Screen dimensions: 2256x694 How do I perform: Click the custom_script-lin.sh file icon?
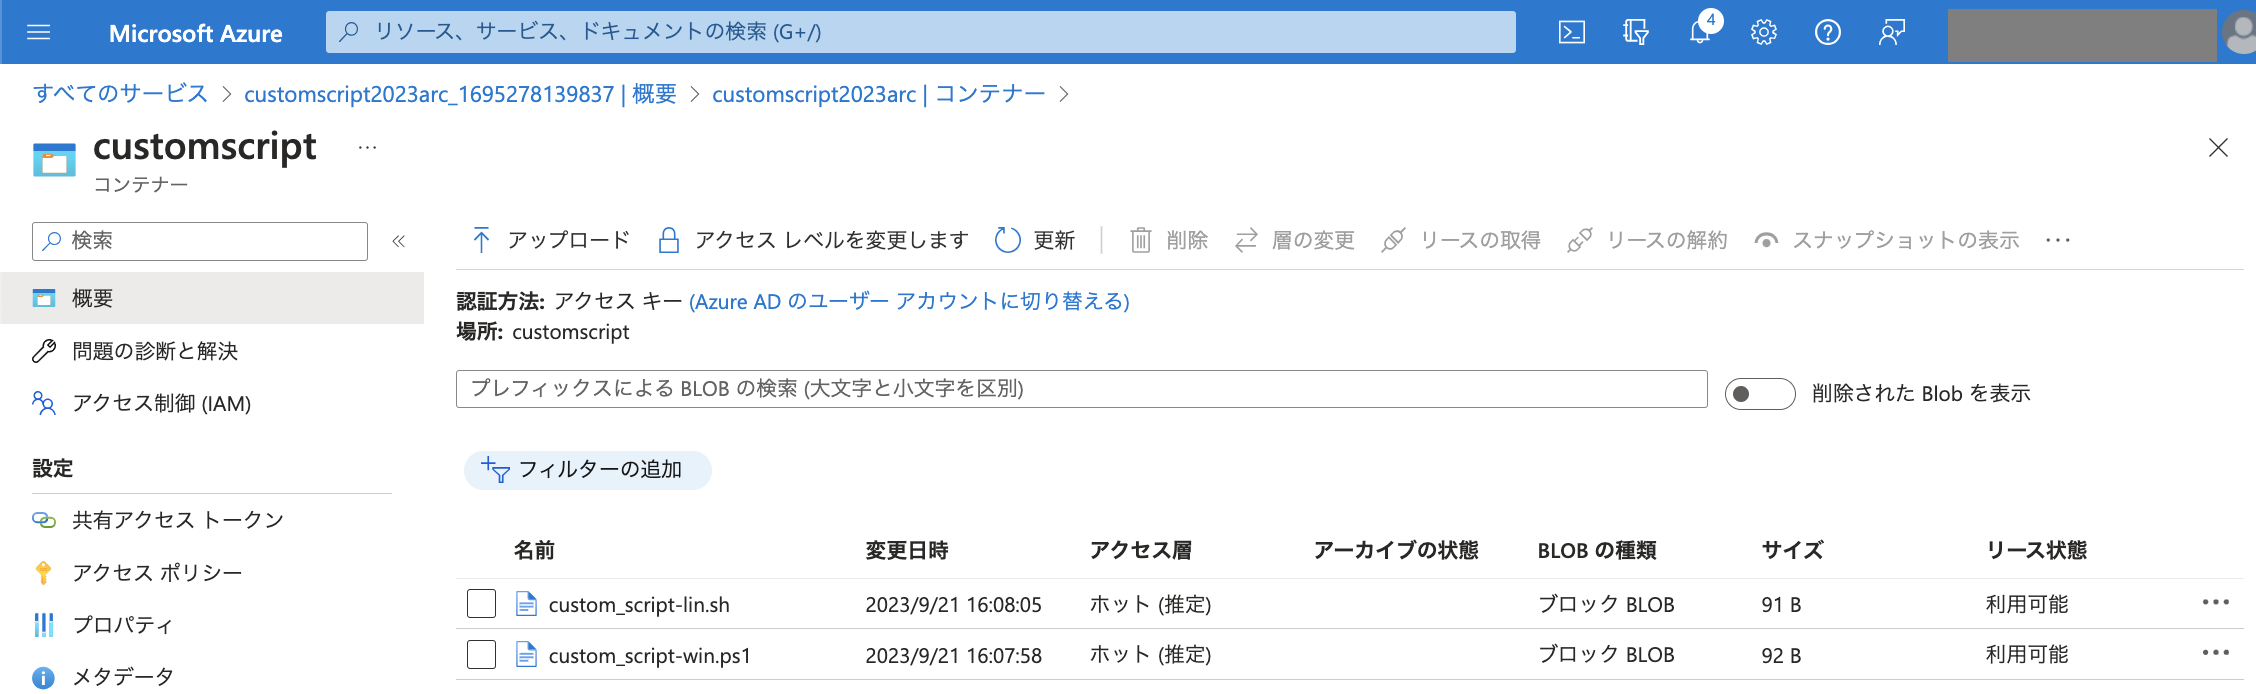coord(526,604)
